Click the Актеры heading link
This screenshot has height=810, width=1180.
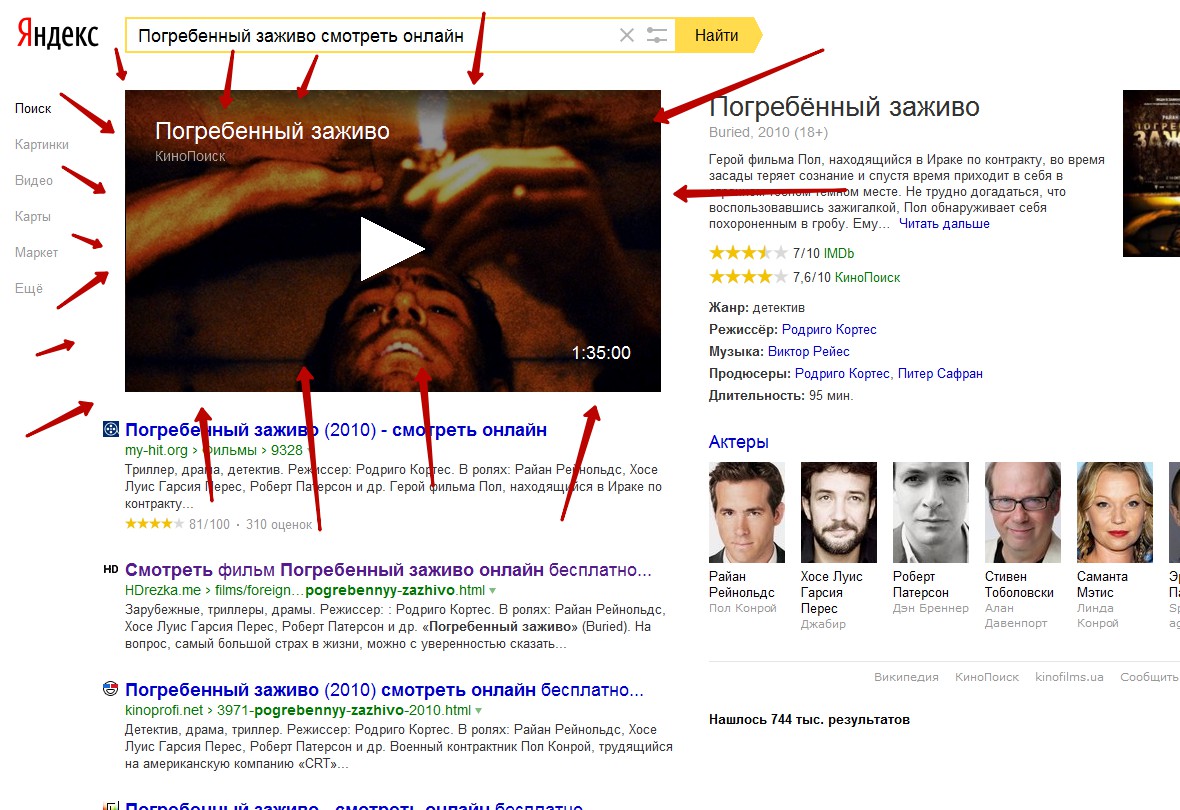pyautogui.click(x=738, y=443)
